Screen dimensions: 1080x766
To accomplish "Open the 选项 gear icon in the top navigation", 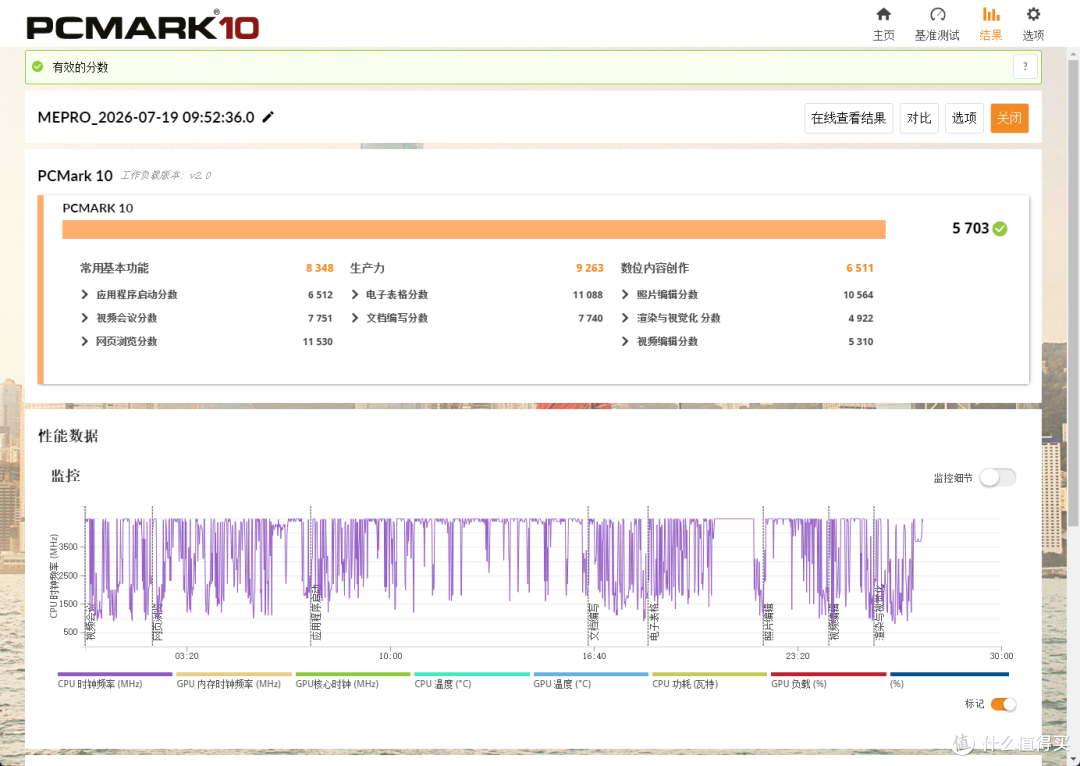I will 1032,14.
